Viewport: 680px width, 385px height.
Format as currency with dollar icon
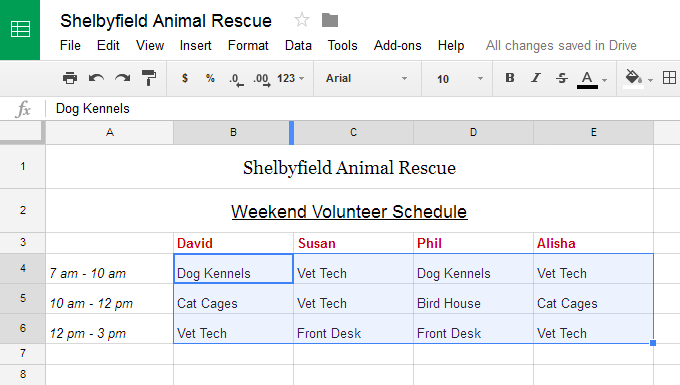coord(185,78)
